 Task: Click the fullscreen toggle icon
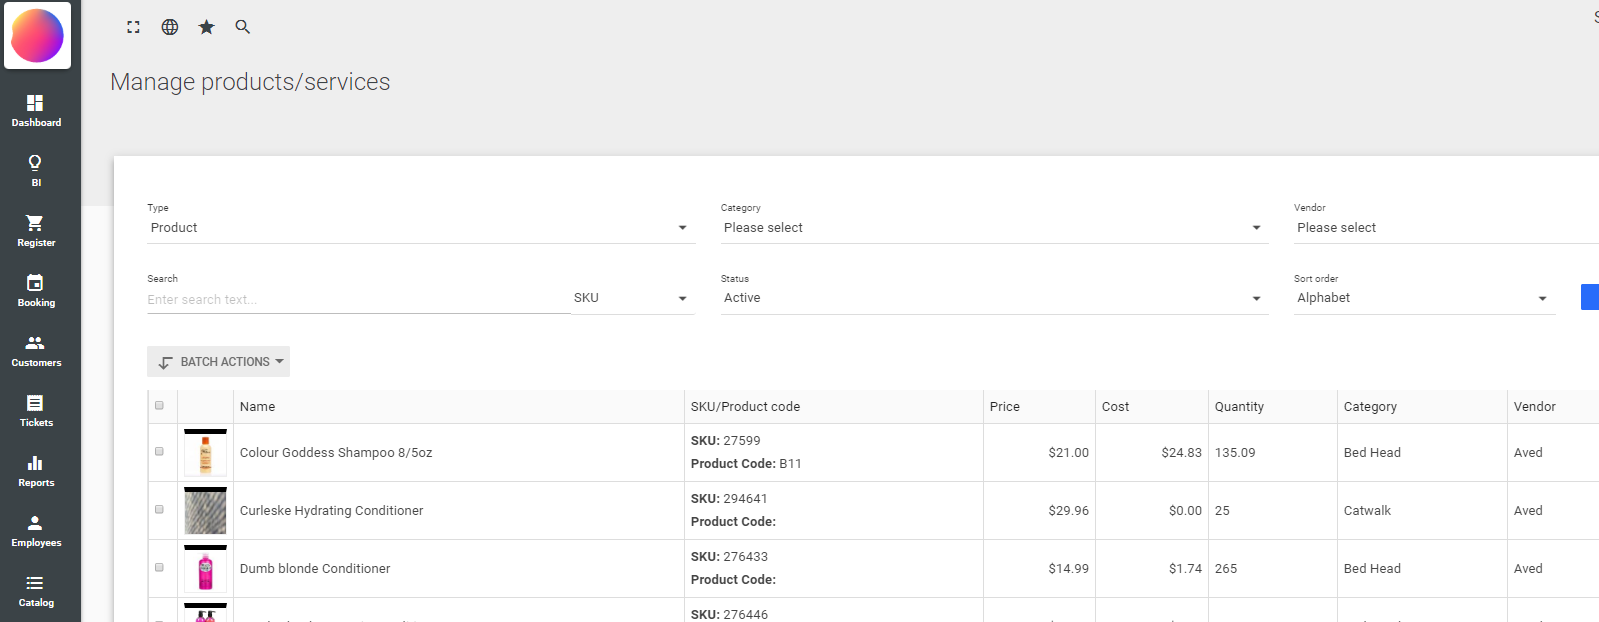click(133, 27)
